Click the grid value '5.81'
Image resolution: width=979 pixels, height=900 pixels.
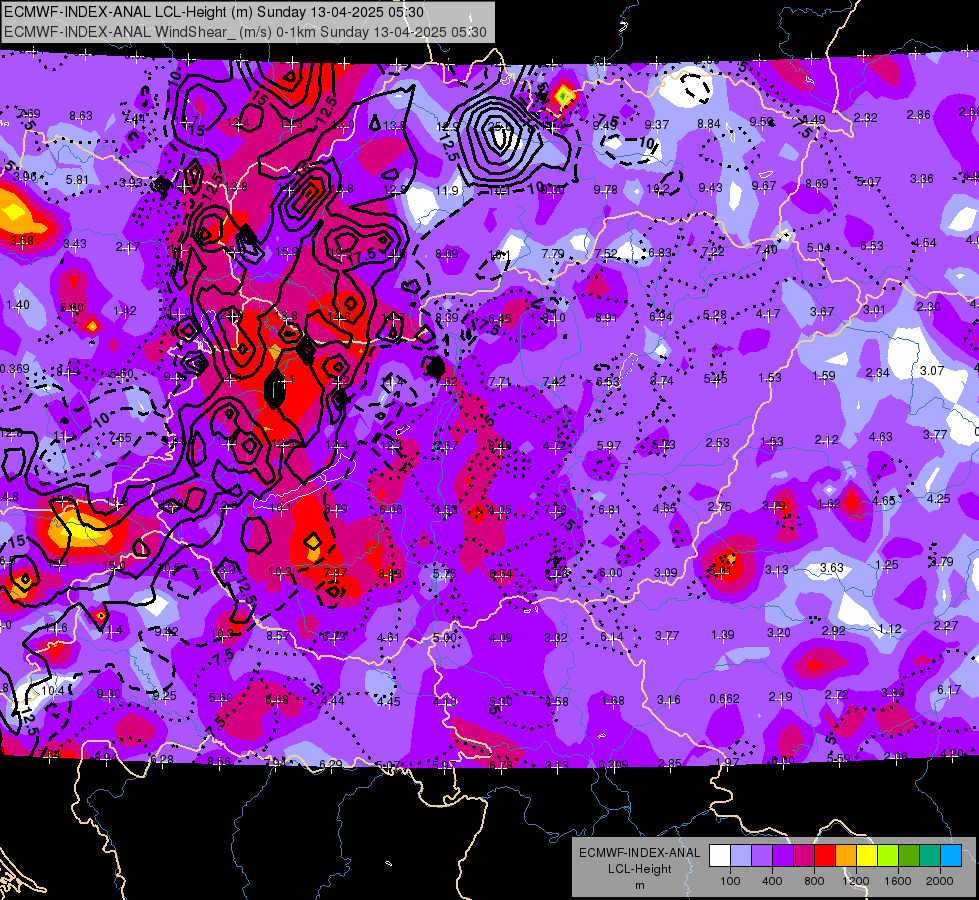[x=77, y=180]
